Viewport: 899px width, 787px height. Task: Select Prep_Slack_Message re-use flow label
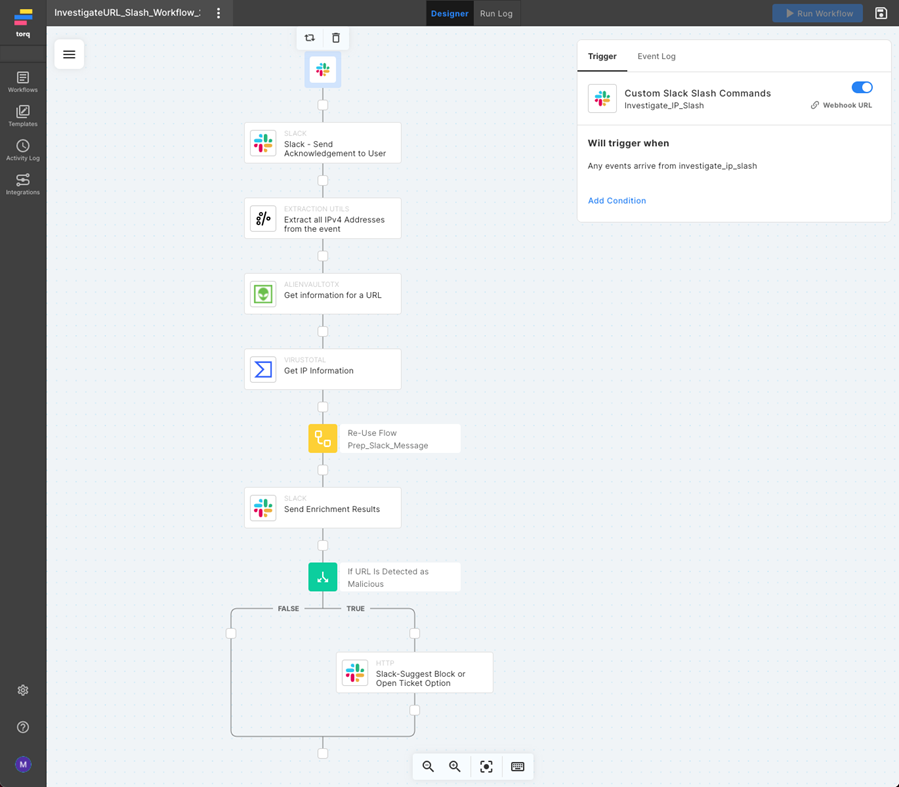point(400,438)
